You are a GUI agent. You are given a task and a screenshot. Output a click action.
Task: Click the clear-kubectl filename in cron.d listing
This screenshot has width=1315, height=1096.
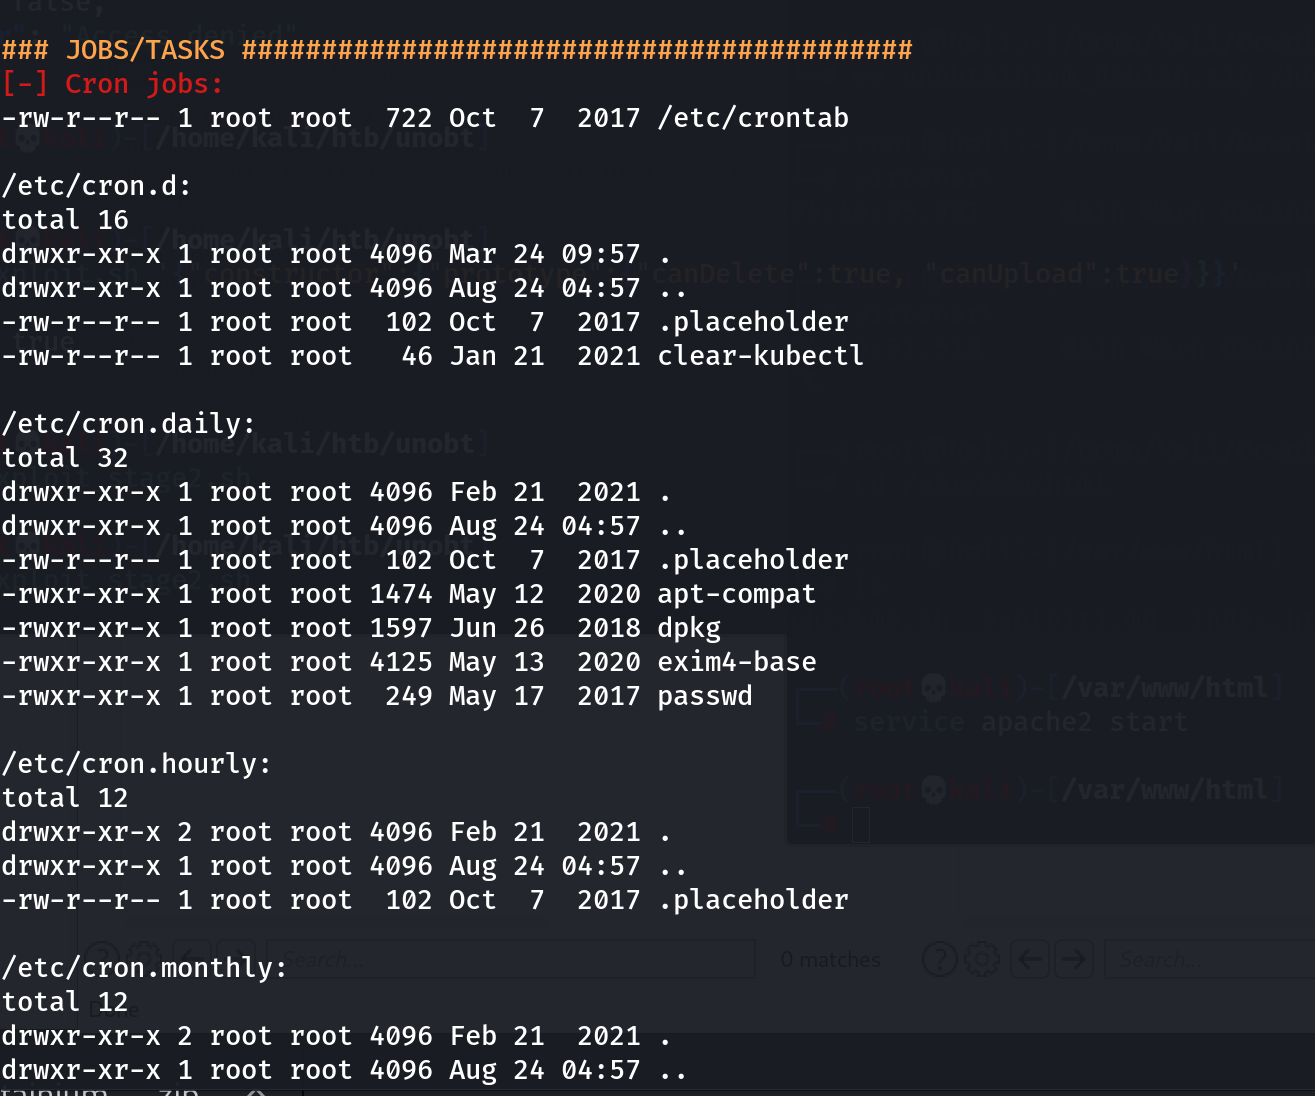click(760, 356)
